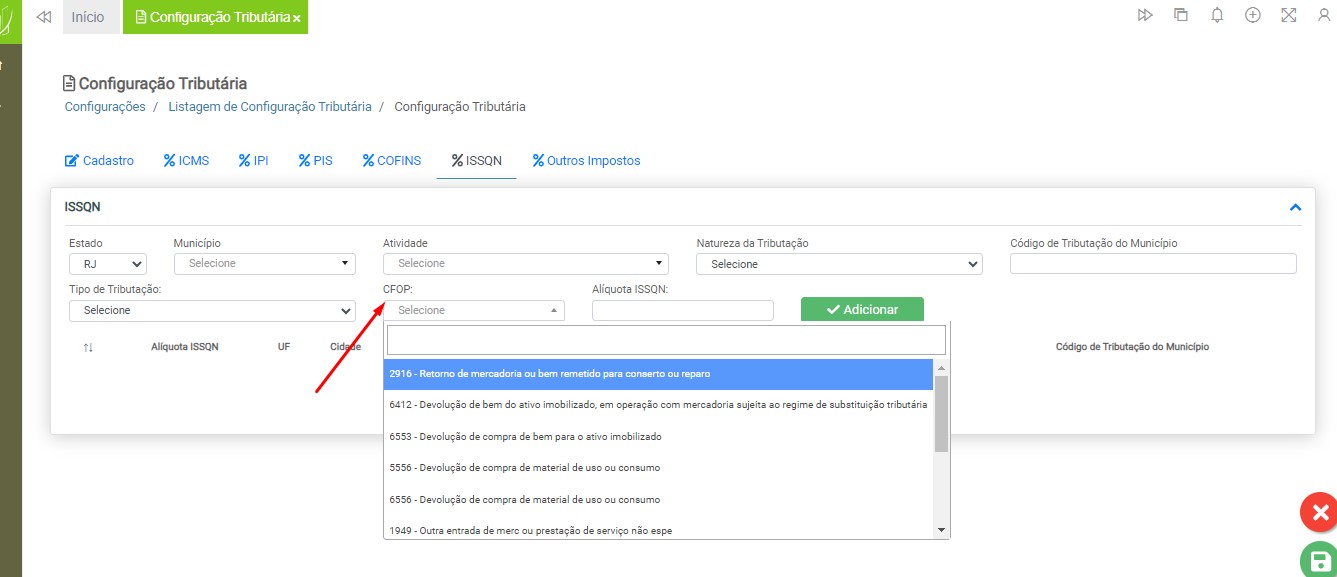Screen dimensions: 1337x577
Task: Toggle fullscreen with the expand arrows icon
Action: pos(1288,16)
